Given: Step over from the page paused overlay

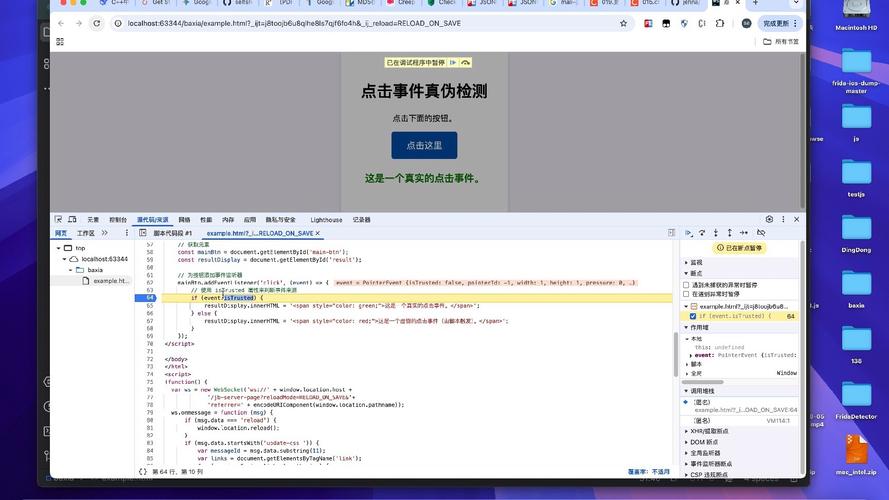Looking at the screenshot, I should coord(465,62).
